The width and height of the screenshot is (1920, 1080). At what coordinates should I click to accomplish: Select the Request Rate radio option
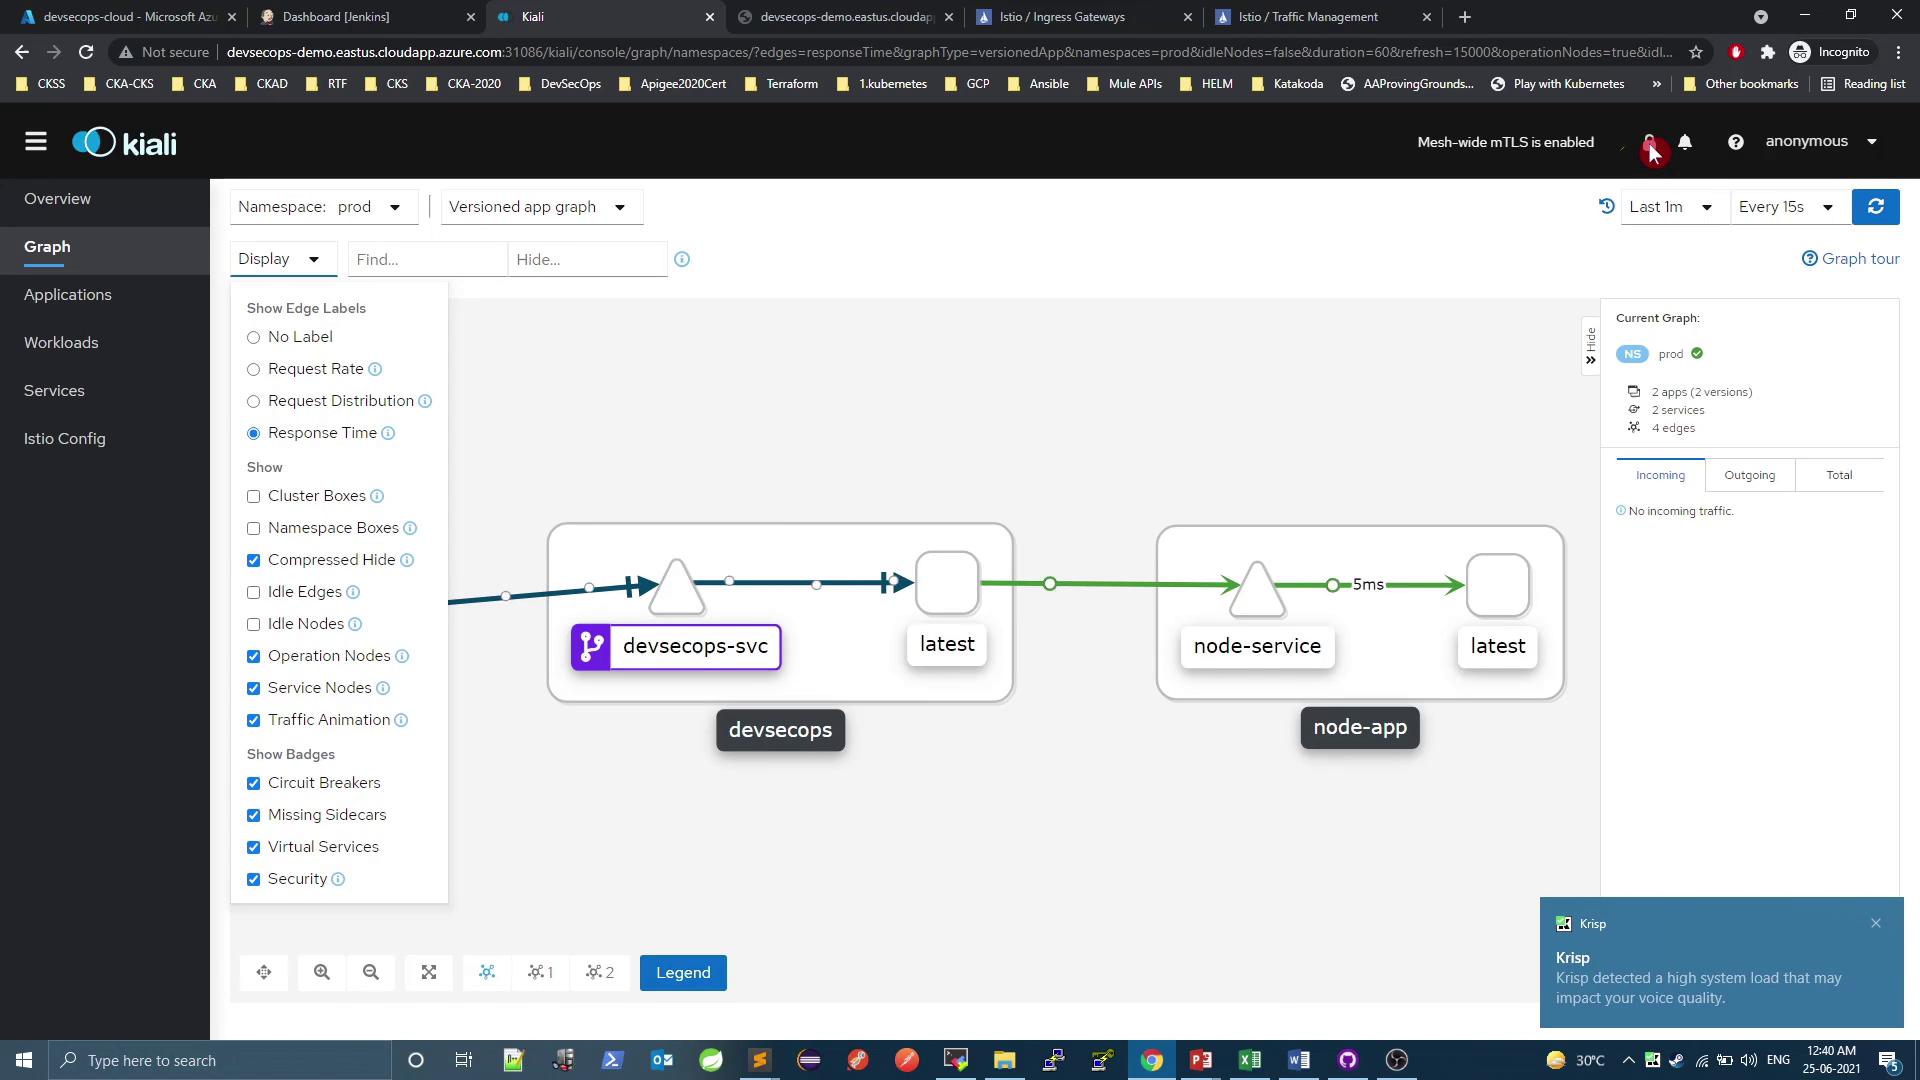click(x=253, y=369)
